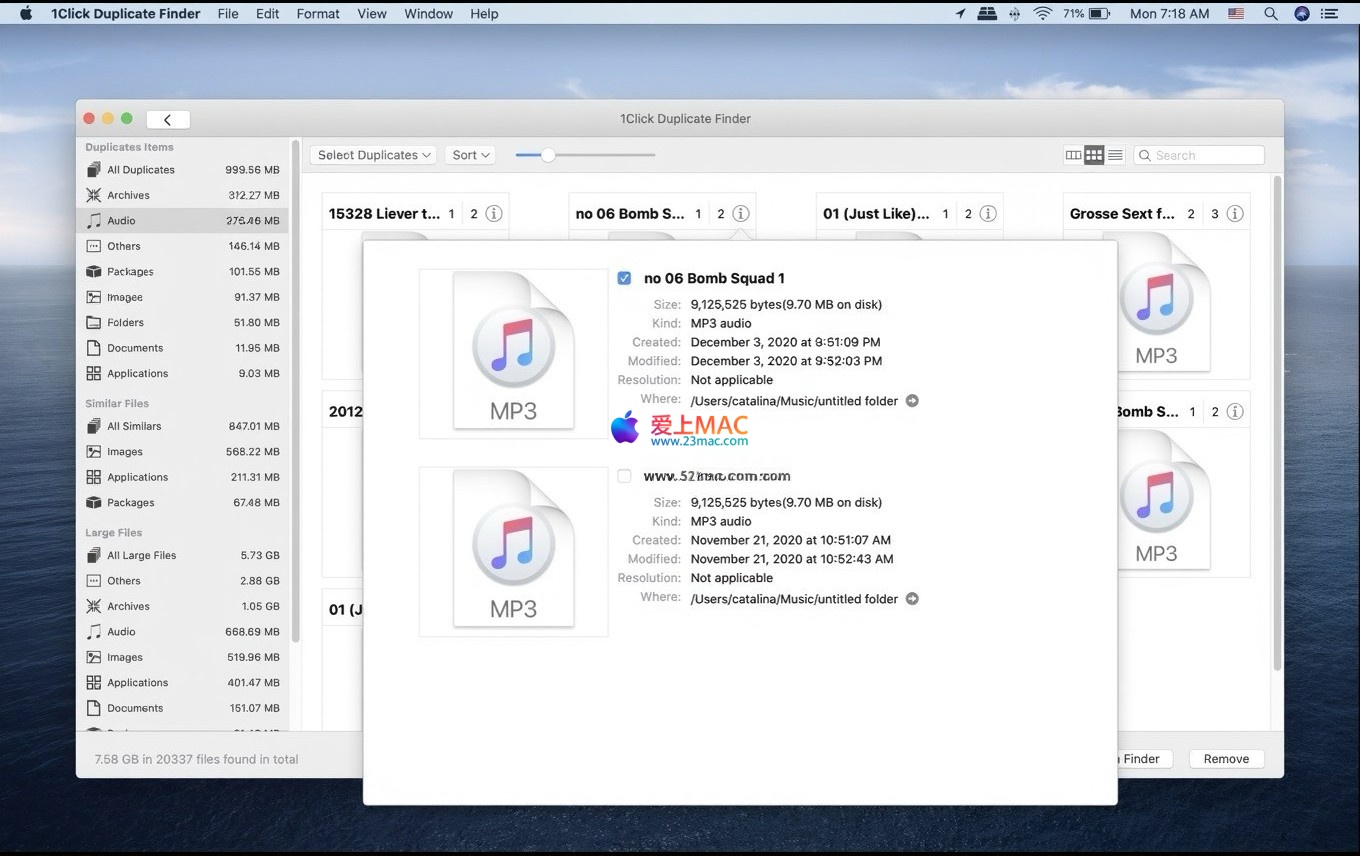Open the Window menu

[x=428, y=14]
